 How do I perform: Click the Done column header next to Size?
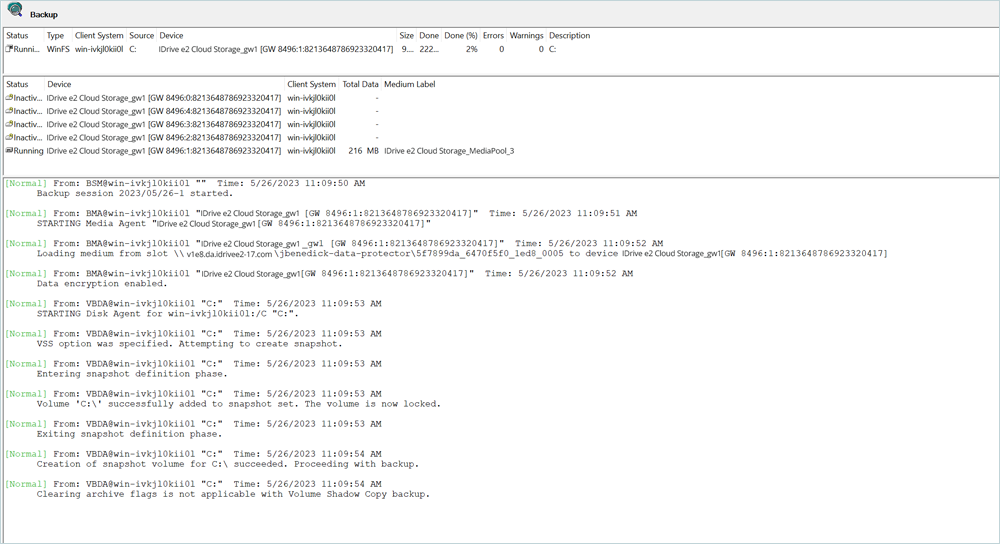429,36
